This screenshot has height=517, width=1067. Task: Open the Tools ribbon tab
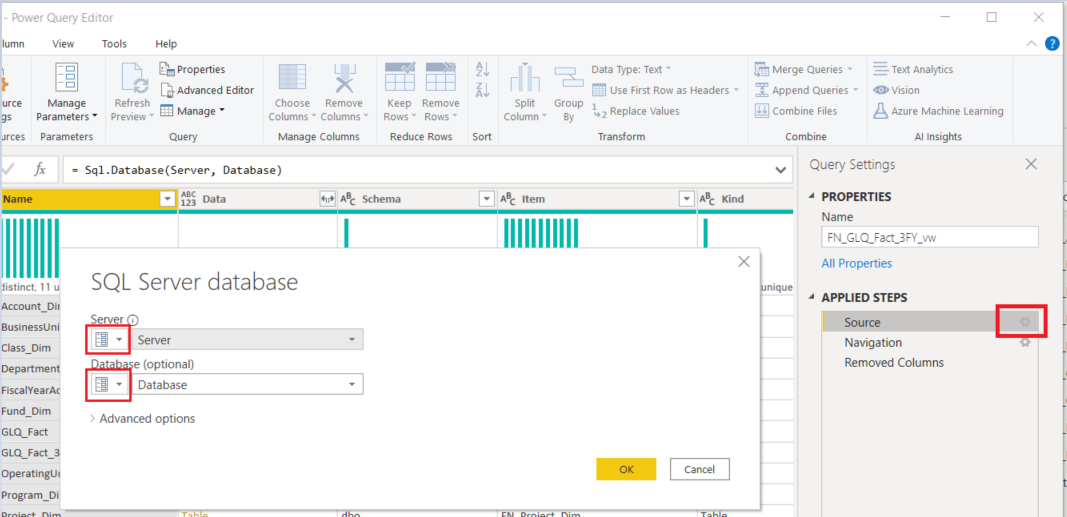pos(114,44)
